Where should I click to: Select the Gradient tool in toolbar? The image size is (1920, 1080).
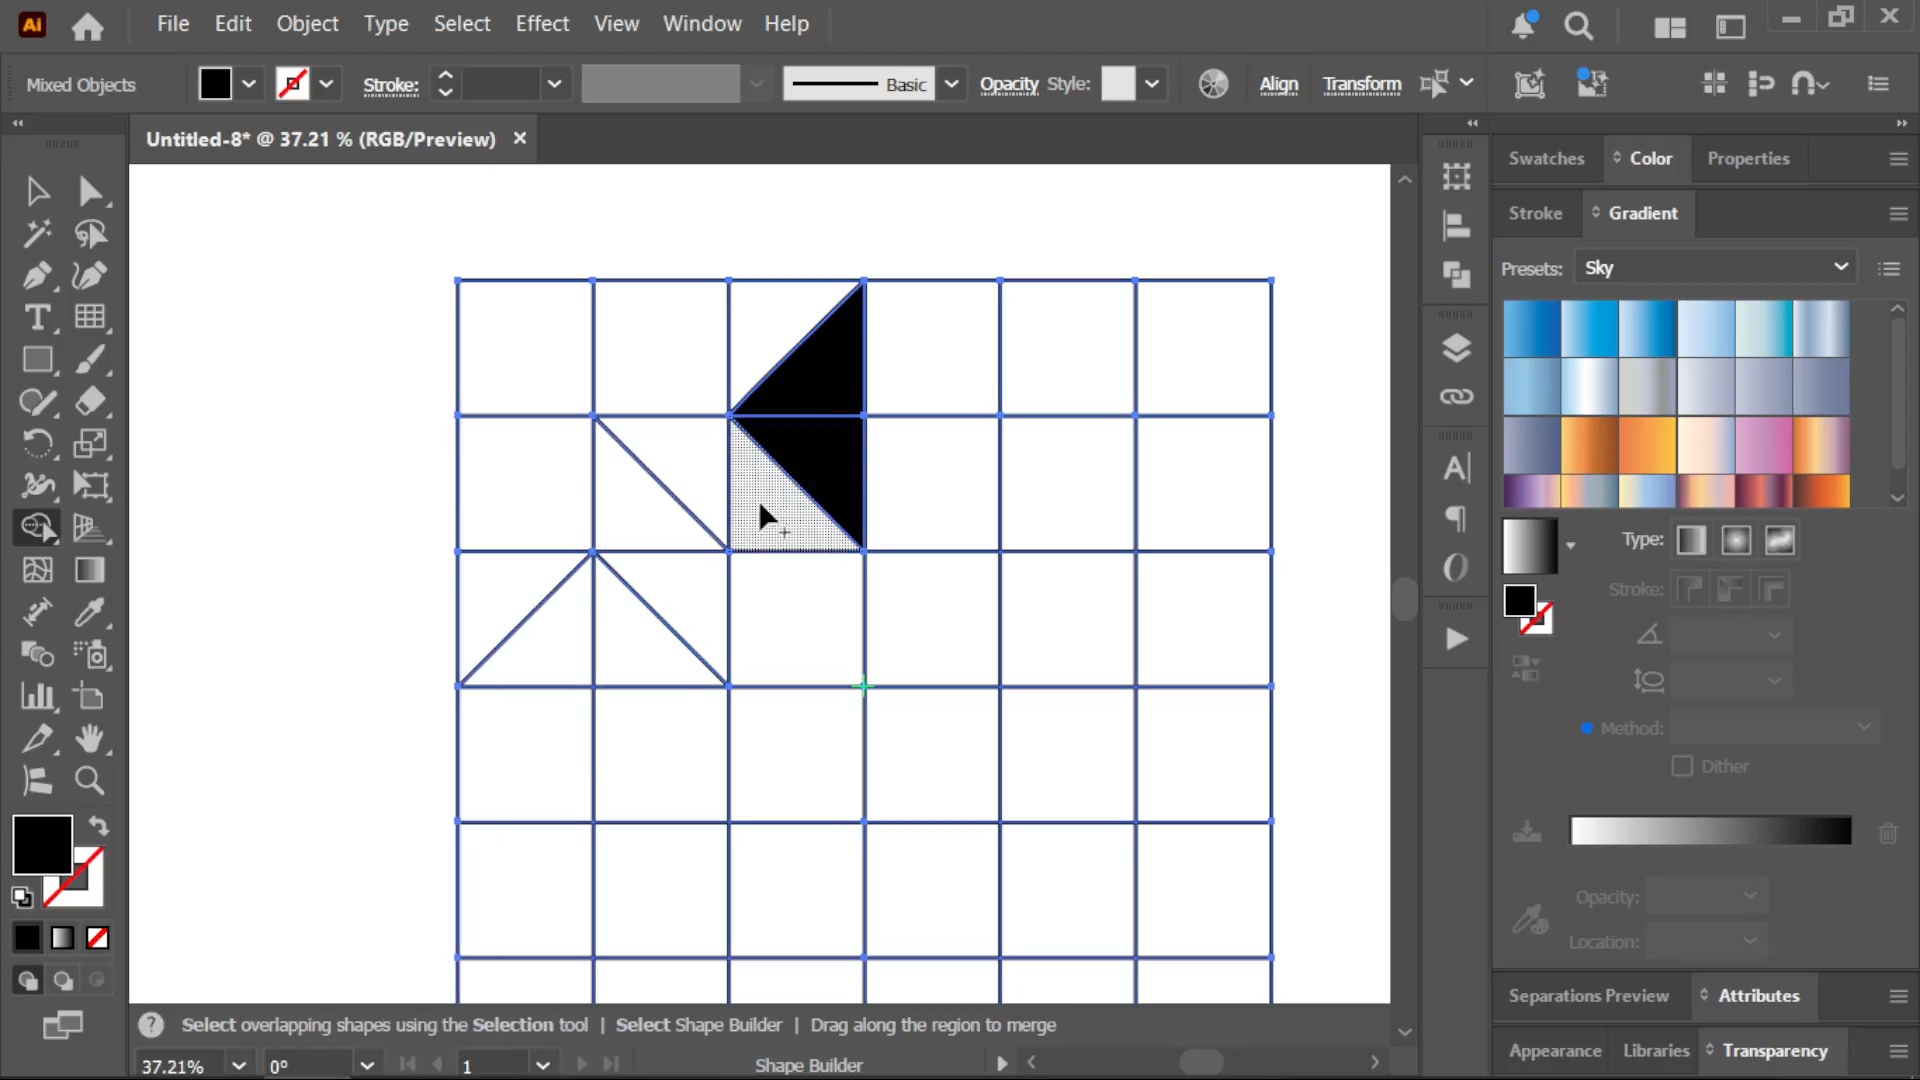coord(90,570)
